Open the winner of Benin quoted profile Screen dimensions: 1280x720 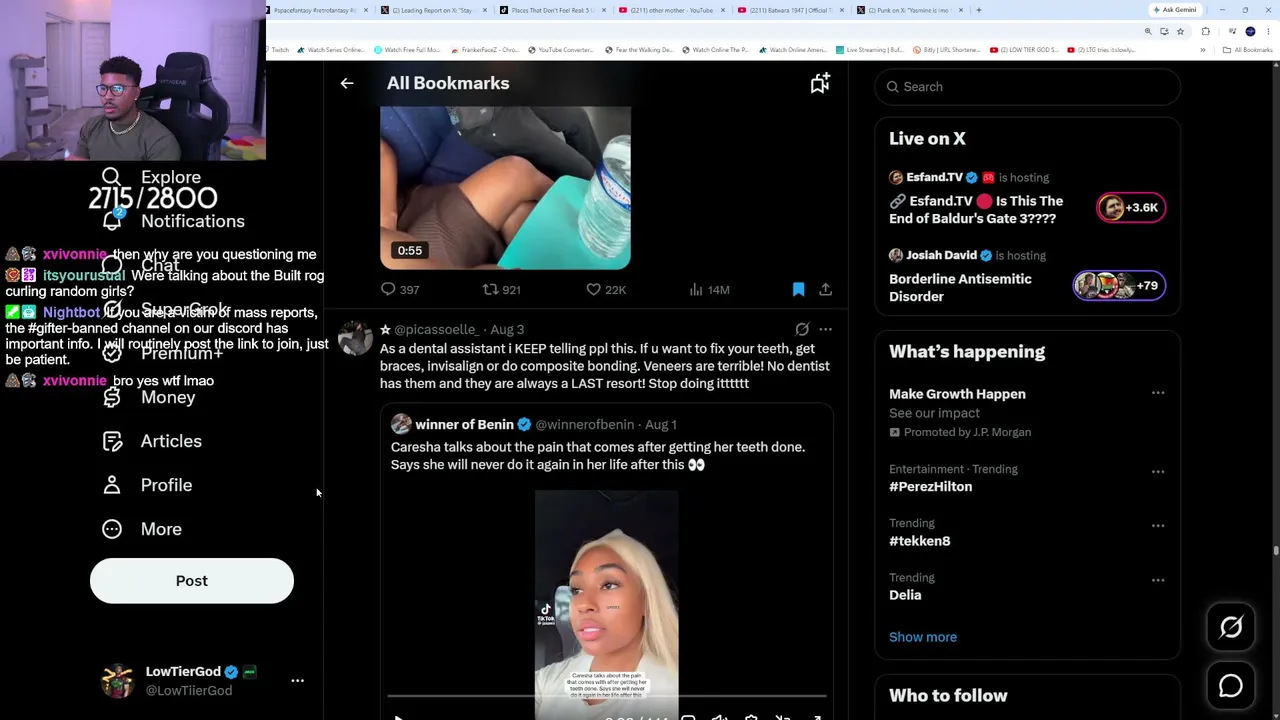[x=464, y=424]
